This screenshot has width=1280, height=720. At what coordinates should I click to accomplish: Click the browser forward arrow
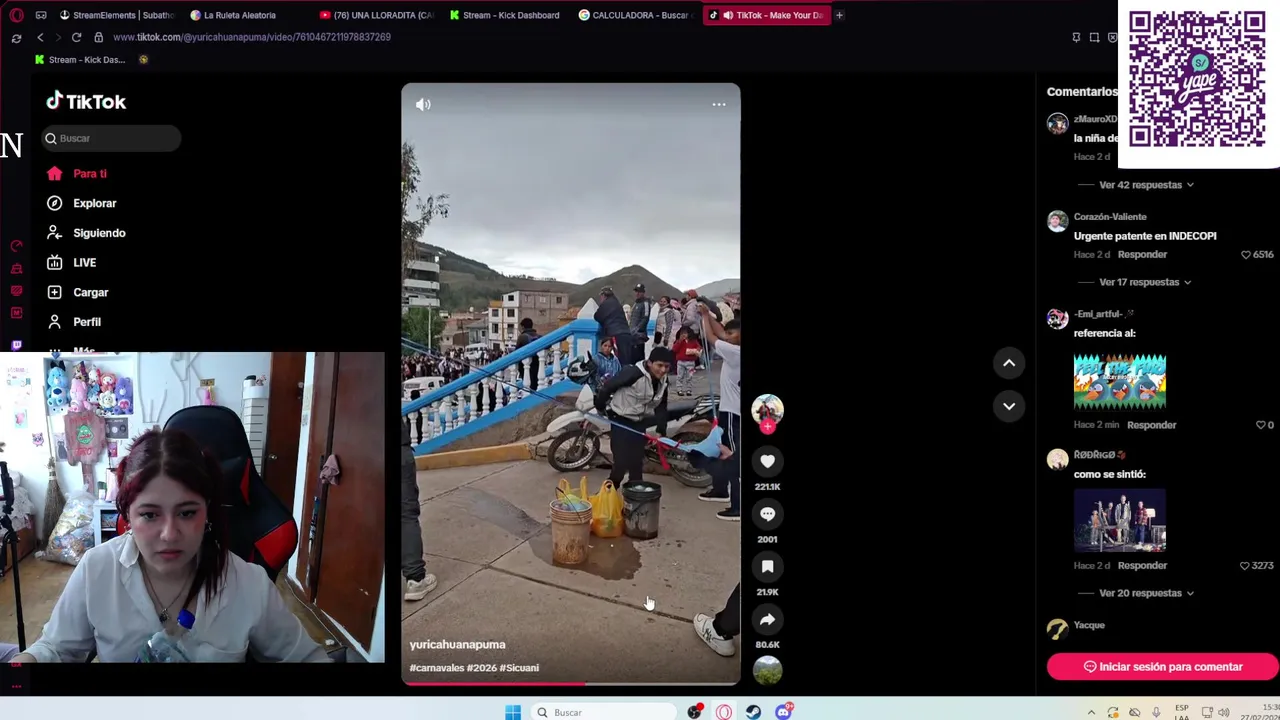click(58, 37)
